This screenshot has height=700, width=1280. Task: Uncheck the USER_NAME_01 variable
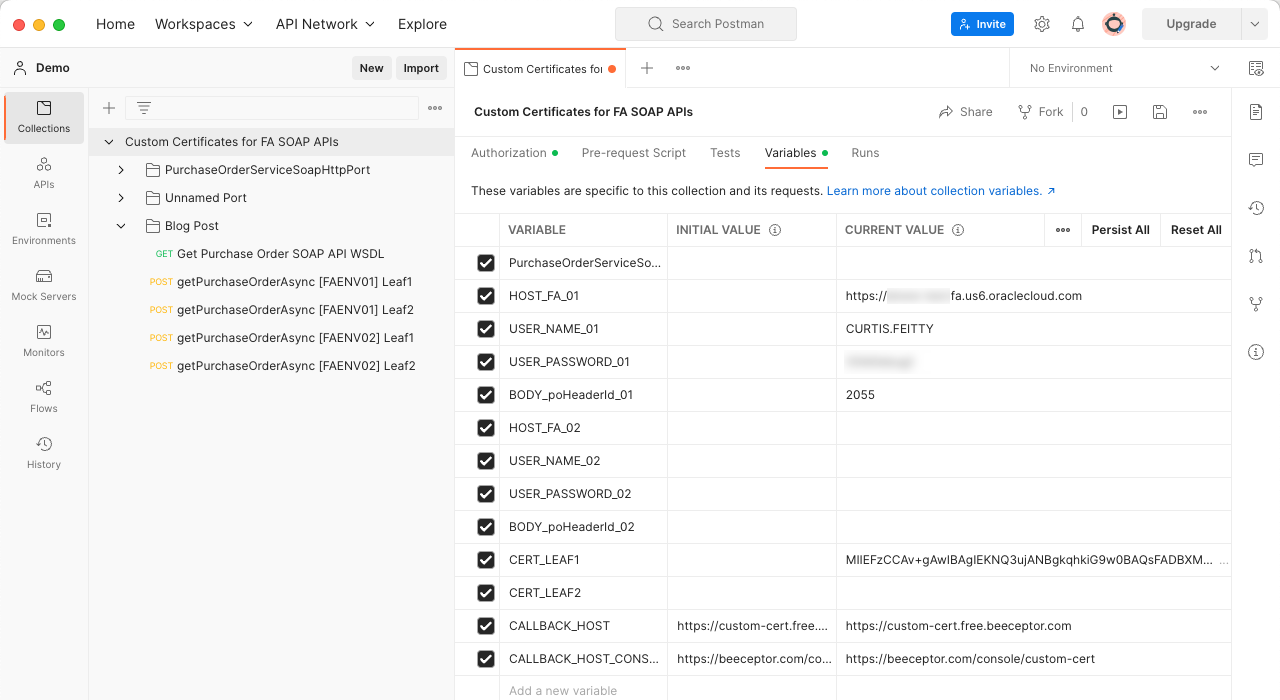pyautogui.click(x=486, y=329)
